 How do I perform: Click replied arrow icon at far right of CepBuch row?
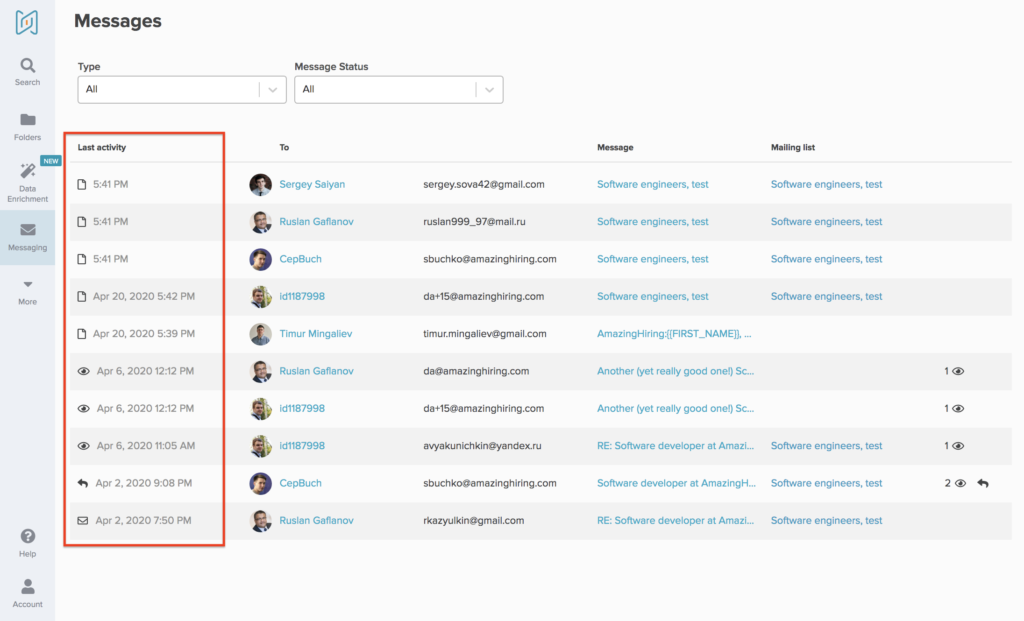[983, 483]
